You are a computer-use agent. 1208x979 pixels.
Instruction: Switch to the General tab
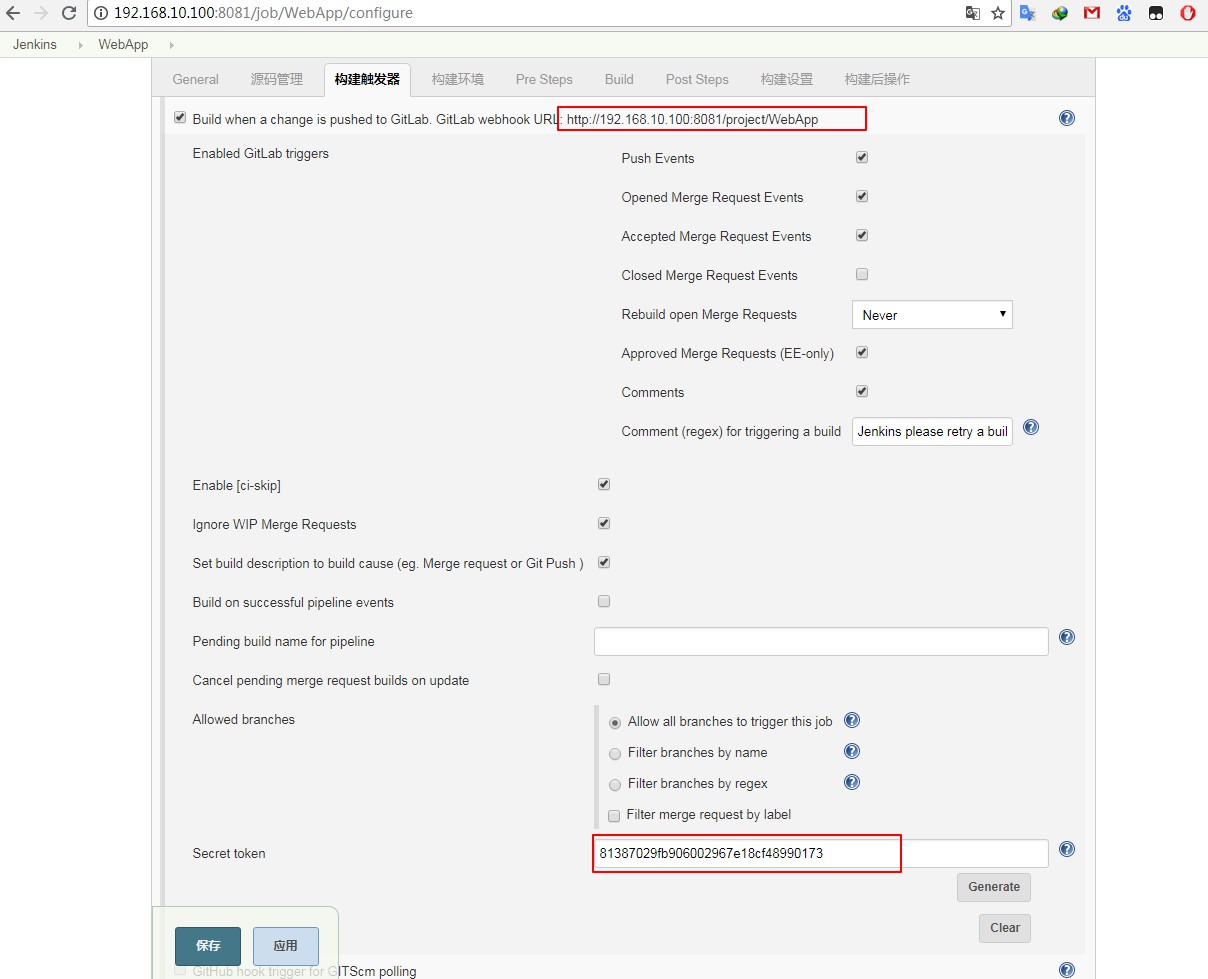click(195, 79)
